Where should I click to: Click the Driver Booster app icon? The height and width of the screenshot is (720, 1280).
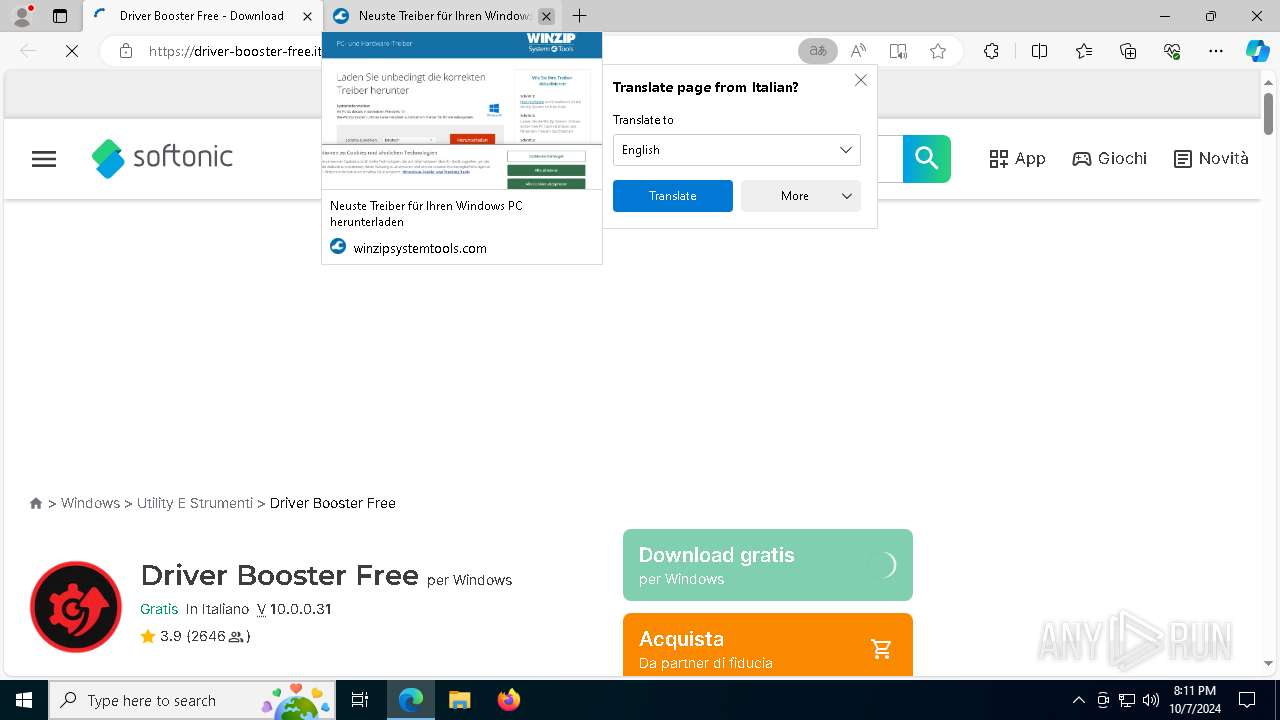(x=76, y=607)
